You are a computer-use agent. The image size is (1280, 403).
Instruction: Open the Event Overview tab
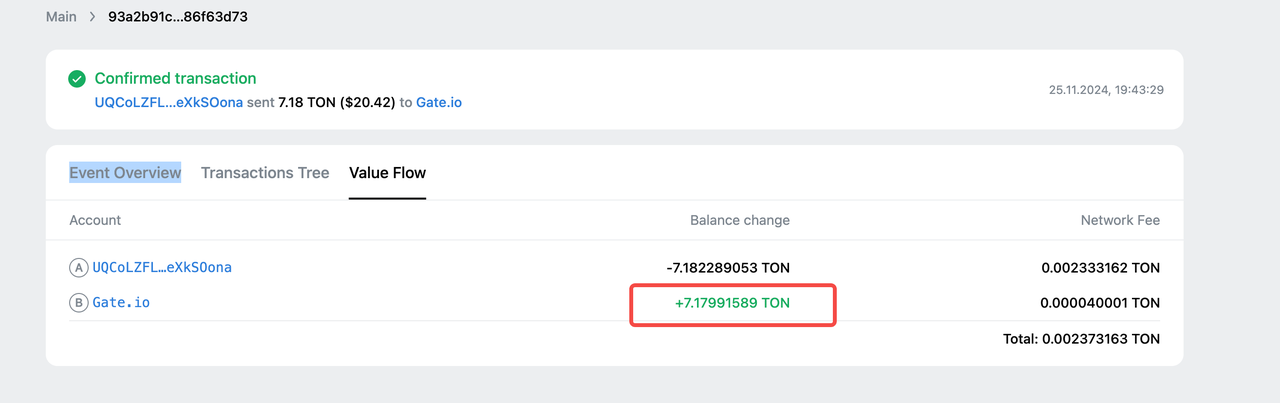click(125, 173)
